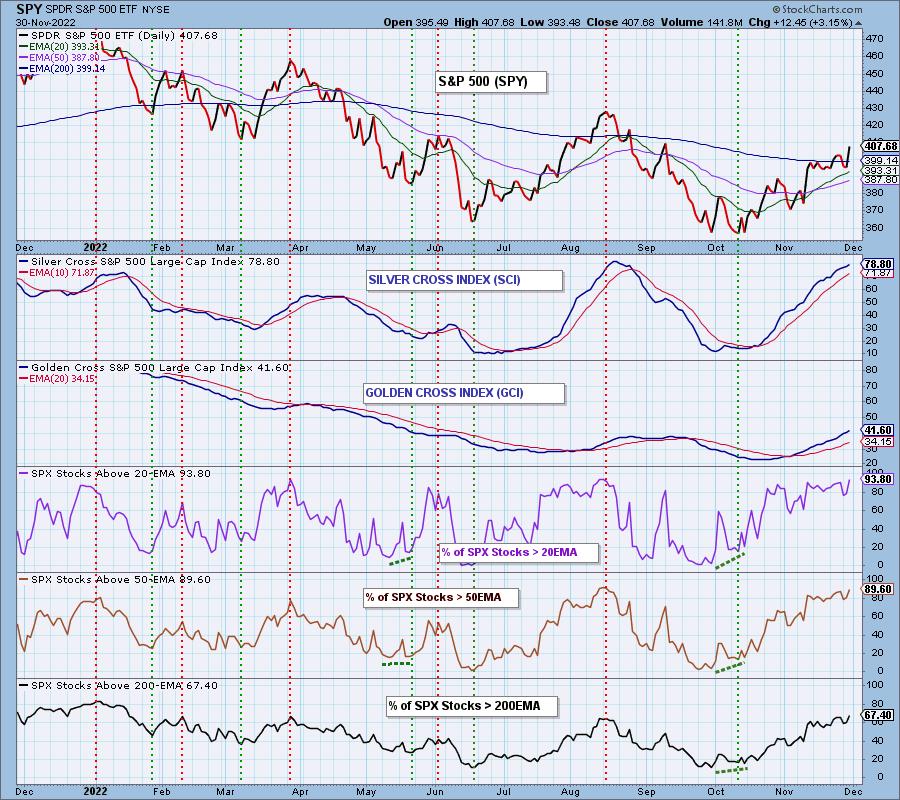Click the 'Close 407.68' header value

pos(618,22)
